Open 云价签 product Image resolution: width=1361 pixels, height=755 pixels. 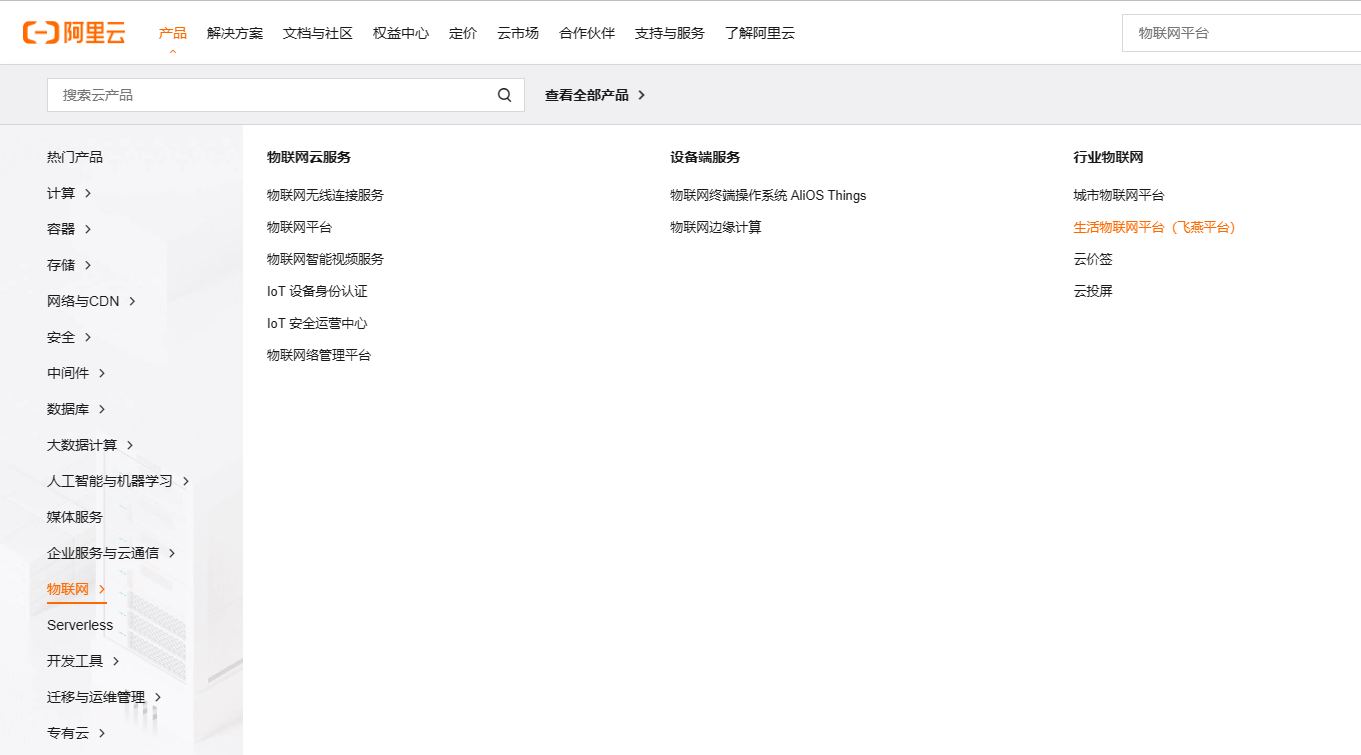1093,259
